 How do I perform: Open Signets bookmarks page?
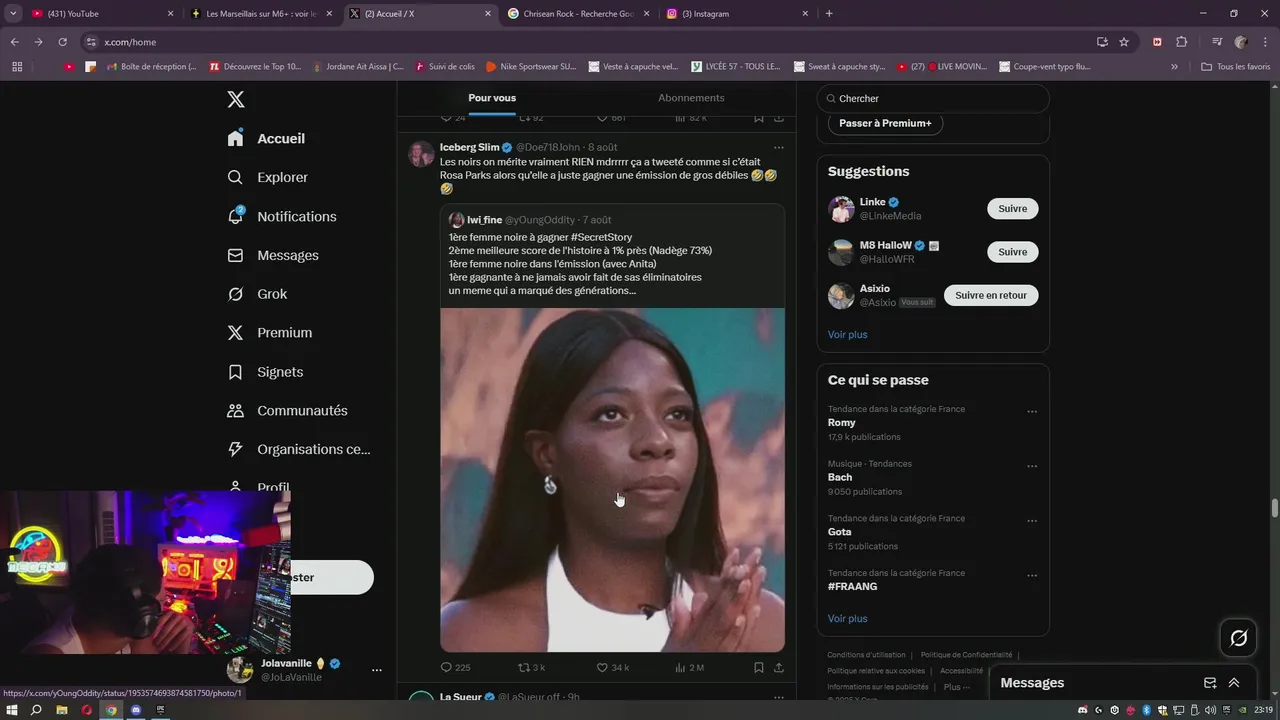click(x=265, y=371)
